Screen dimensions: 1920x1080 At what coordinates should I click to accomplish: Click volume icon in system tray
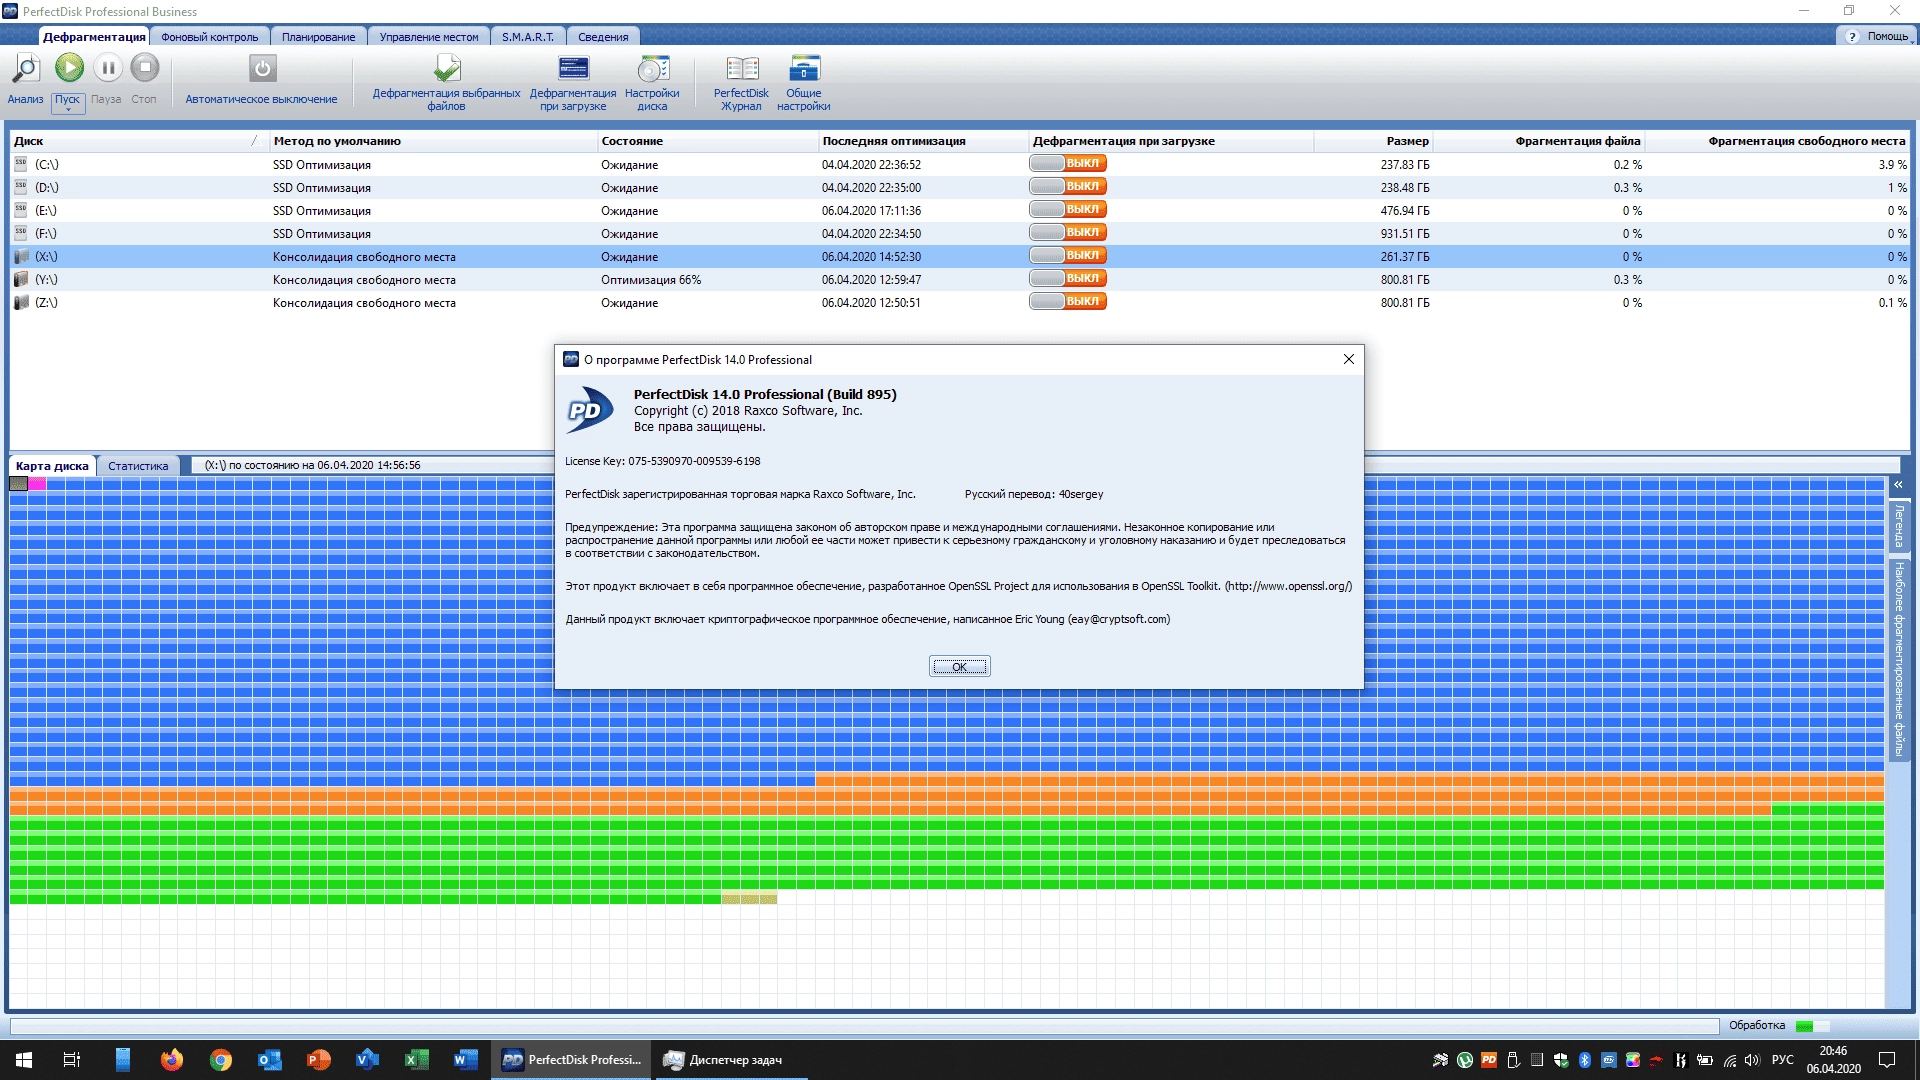[x=1752, y=1060]
